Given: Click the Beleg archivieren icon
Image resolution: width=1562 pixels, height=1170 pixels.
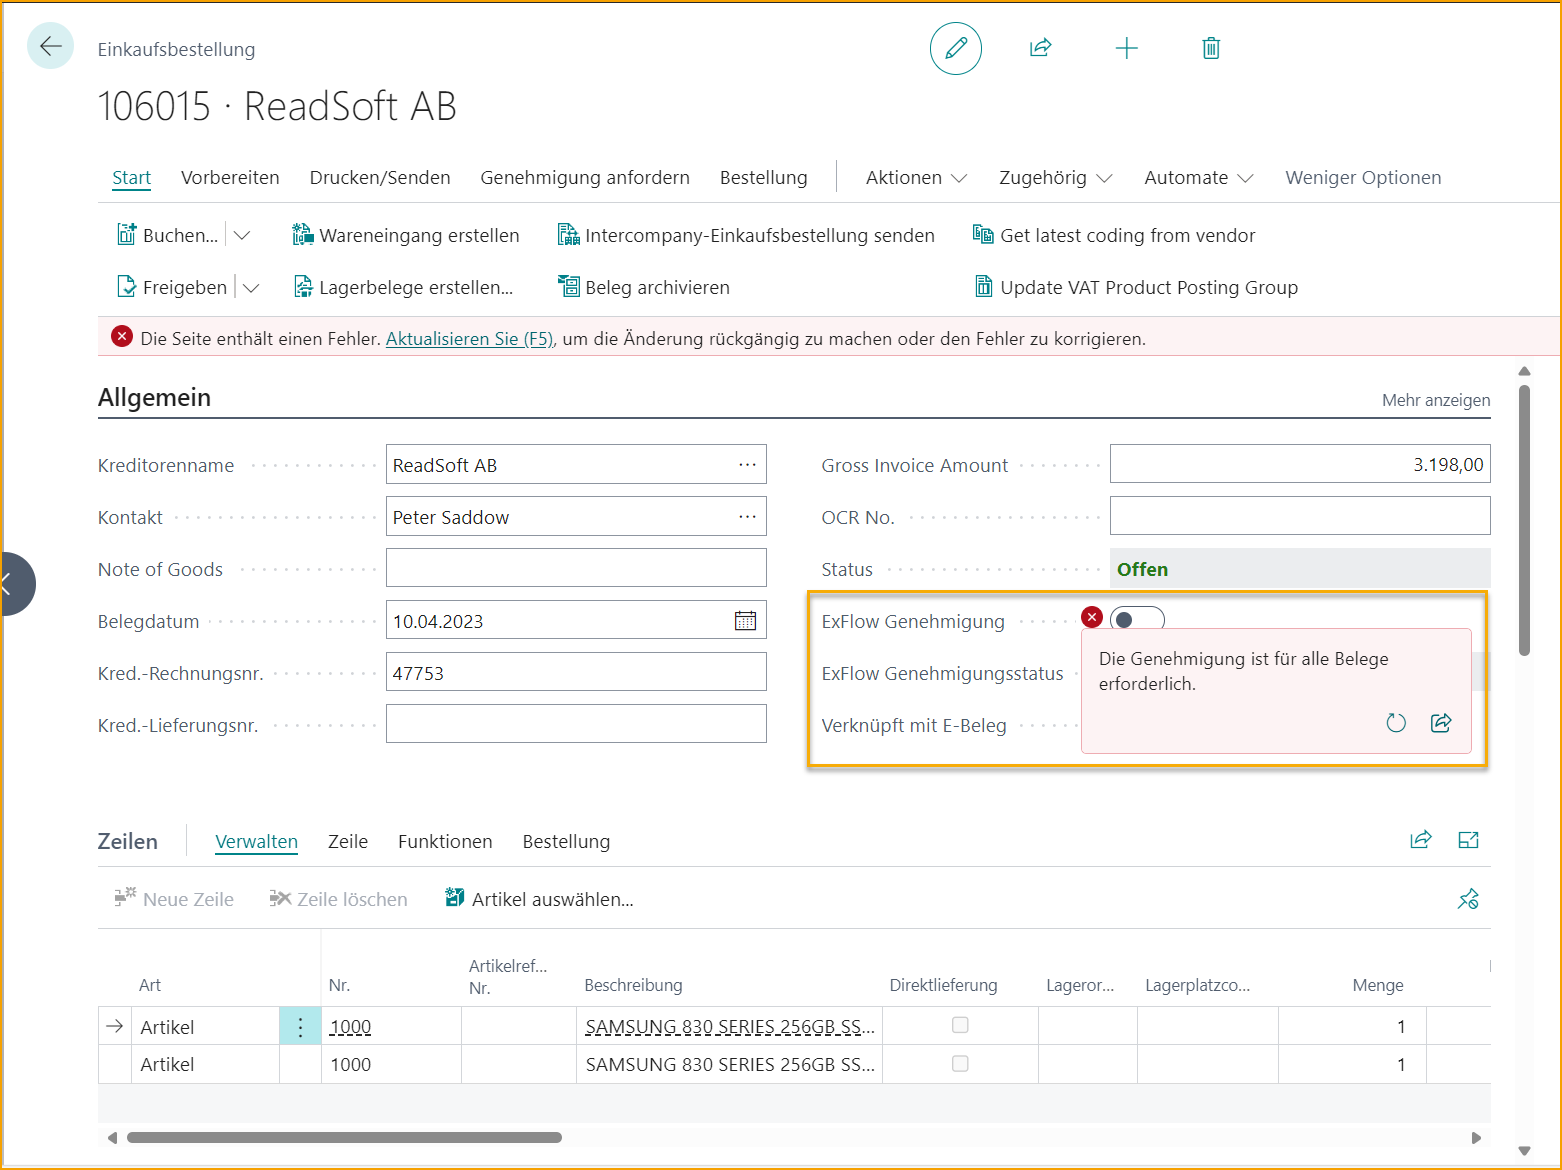Looking at the screenshot, I should click(x=570, y=287).
